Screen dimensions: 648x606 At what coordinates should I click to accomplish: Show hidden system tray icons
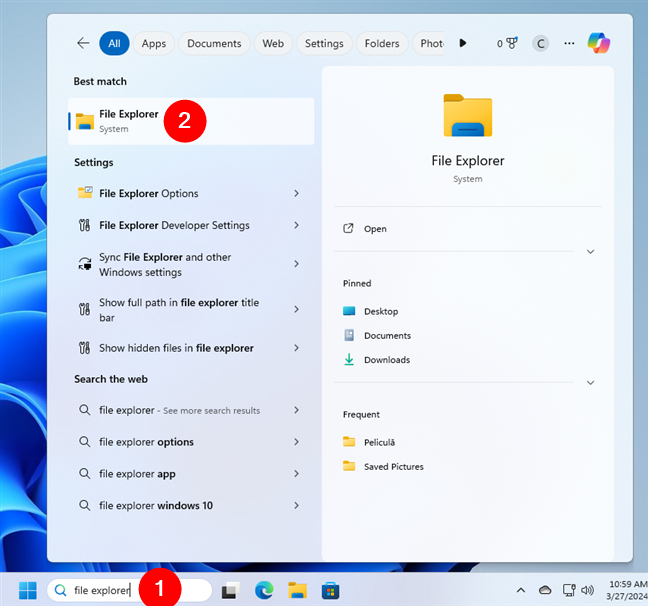pyautogui.click(x=521, y=590)
